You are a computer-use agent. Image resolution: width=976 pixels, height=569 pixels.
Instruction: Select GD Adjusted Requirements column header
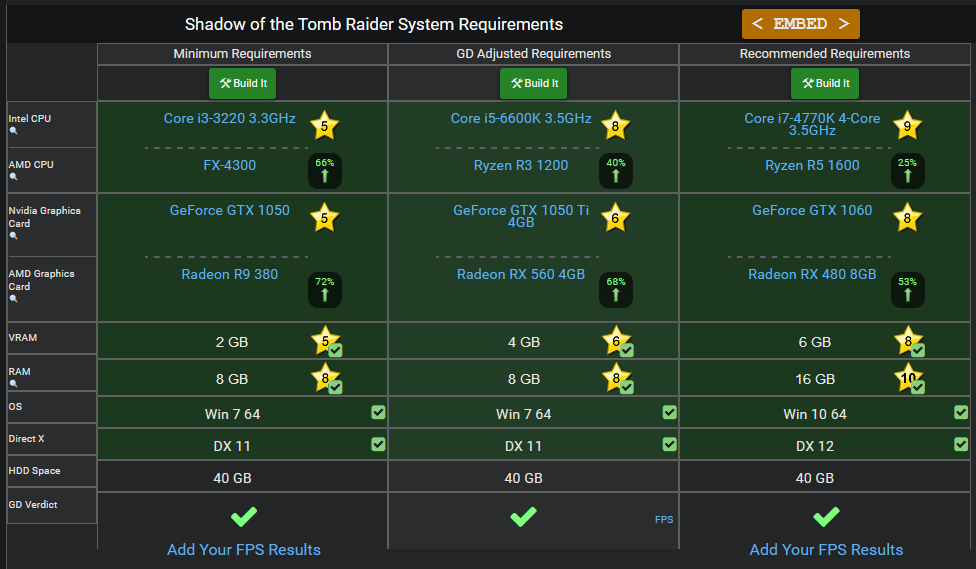click(533, 54)
